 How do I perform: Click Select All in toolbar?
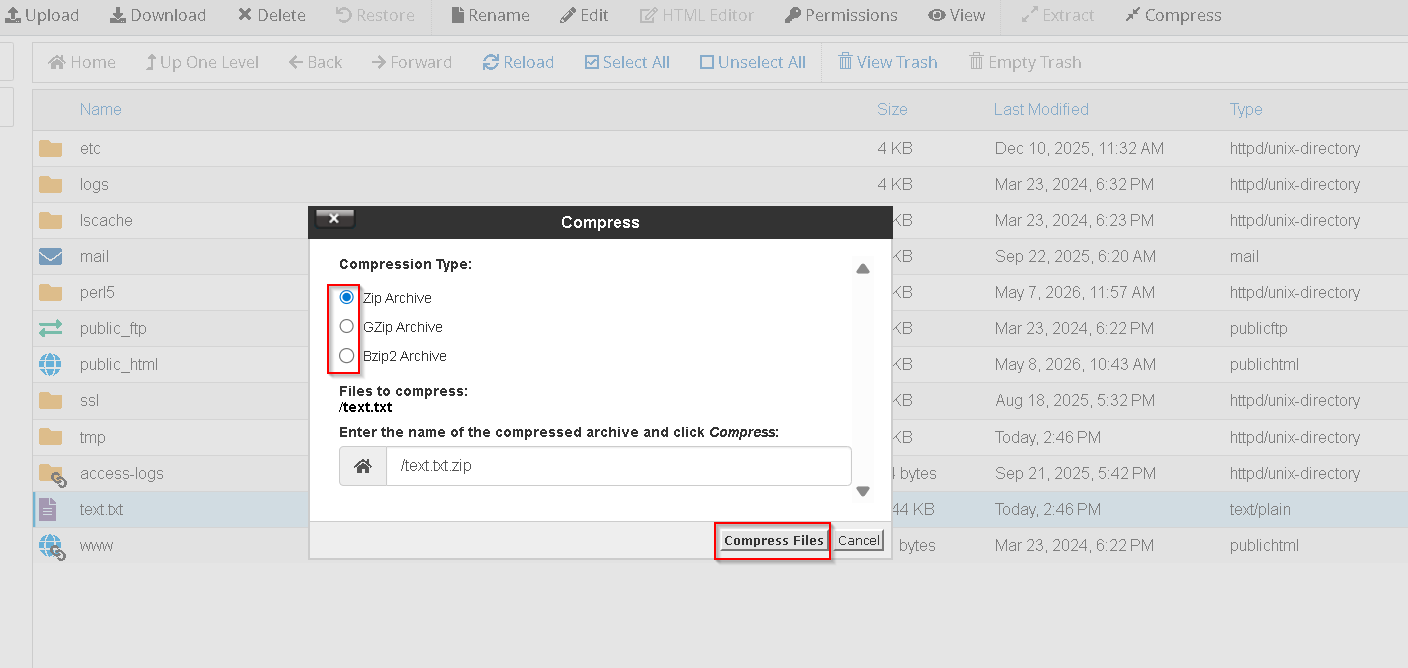(x=627, y=62)
